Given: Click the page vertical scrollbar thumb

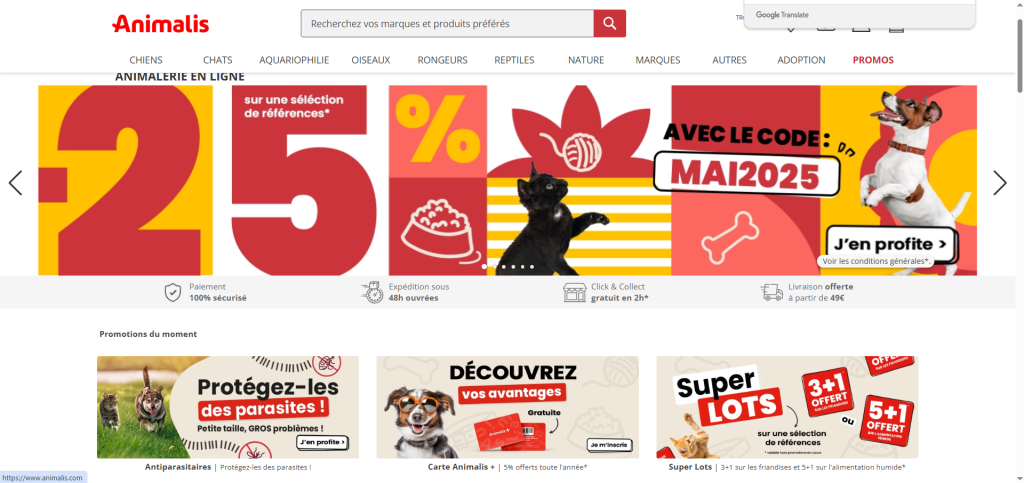Looking at the screenshot, I should coord(1019,55).
